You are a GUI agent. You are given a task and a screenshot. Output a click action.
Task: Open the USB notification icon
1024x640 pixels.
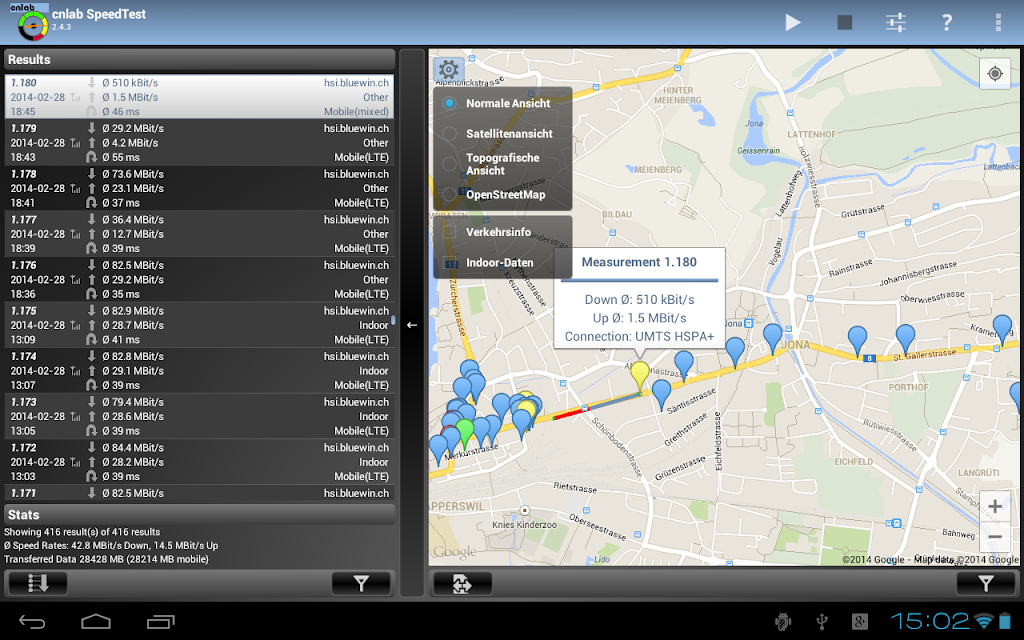tap(822, 621)
